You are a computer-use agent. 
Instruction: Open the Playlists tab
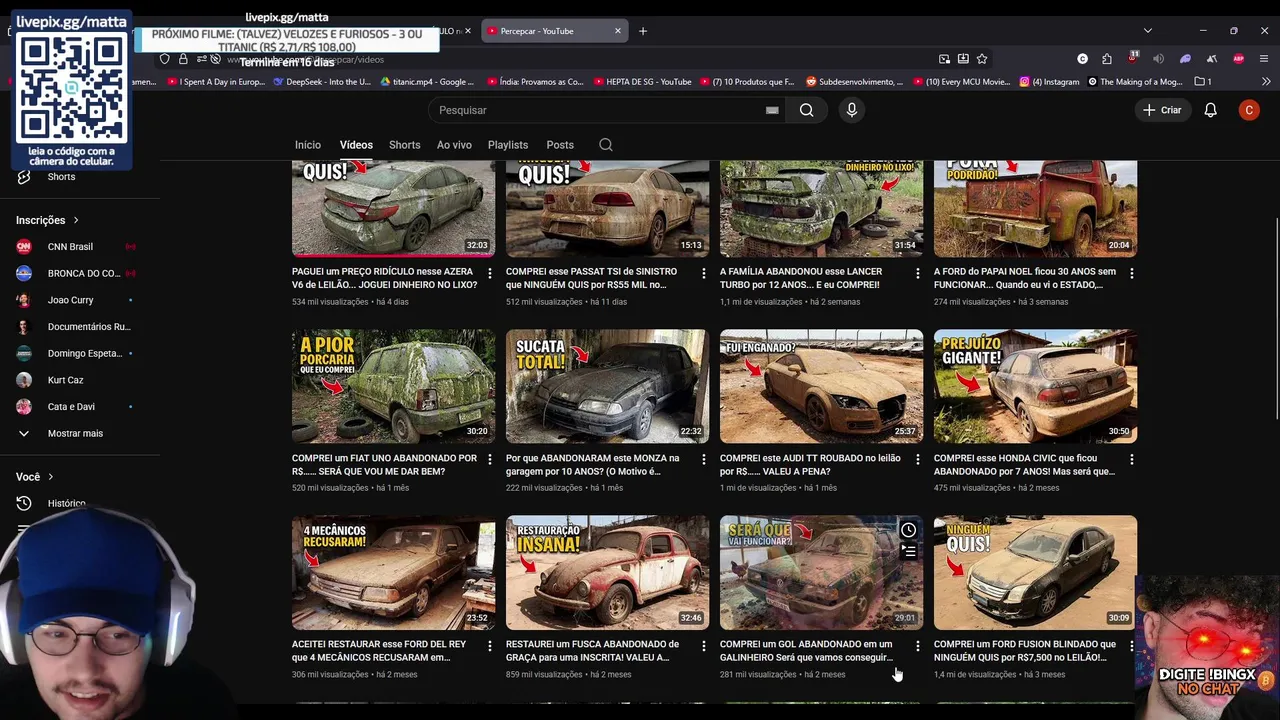508,145
